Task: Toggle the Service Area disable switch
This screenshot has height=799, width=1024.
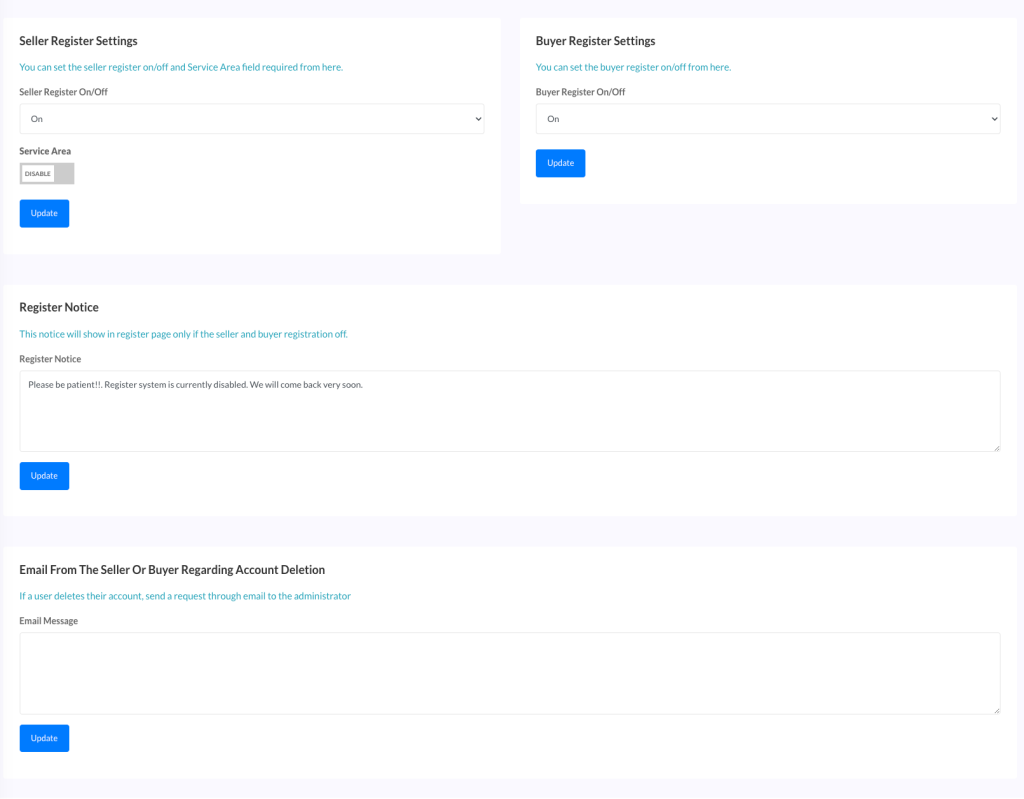Action: (46, 173)
